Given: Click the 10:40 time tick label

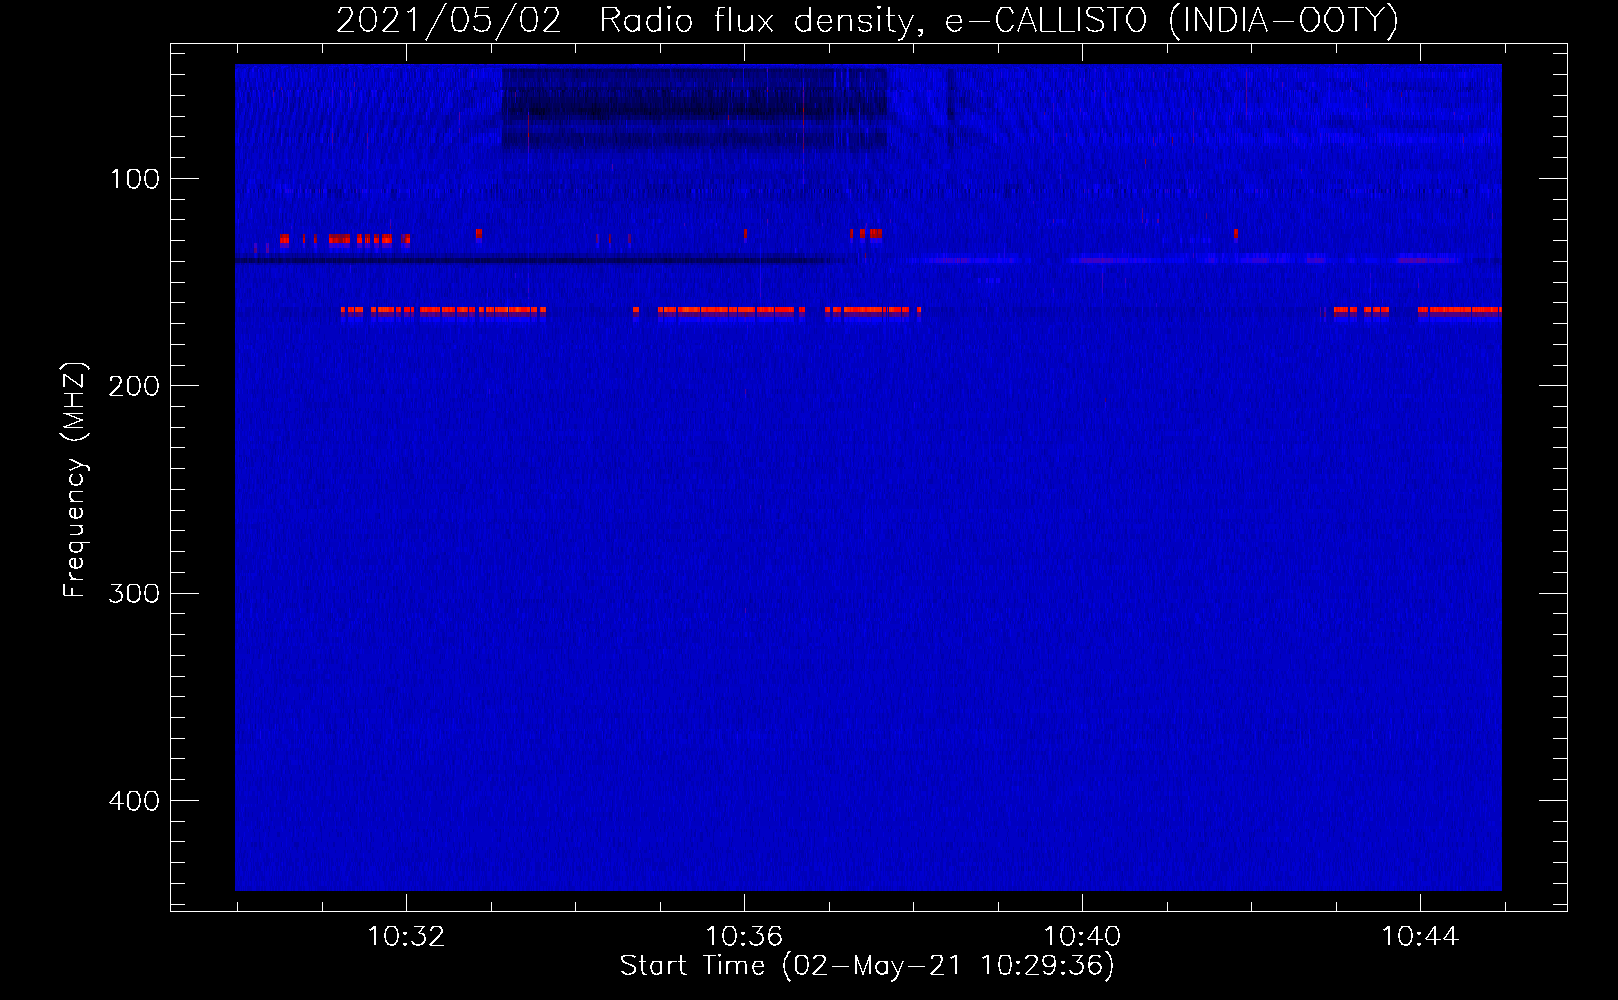Looking at the screenshot, I should pos(1082,937).
